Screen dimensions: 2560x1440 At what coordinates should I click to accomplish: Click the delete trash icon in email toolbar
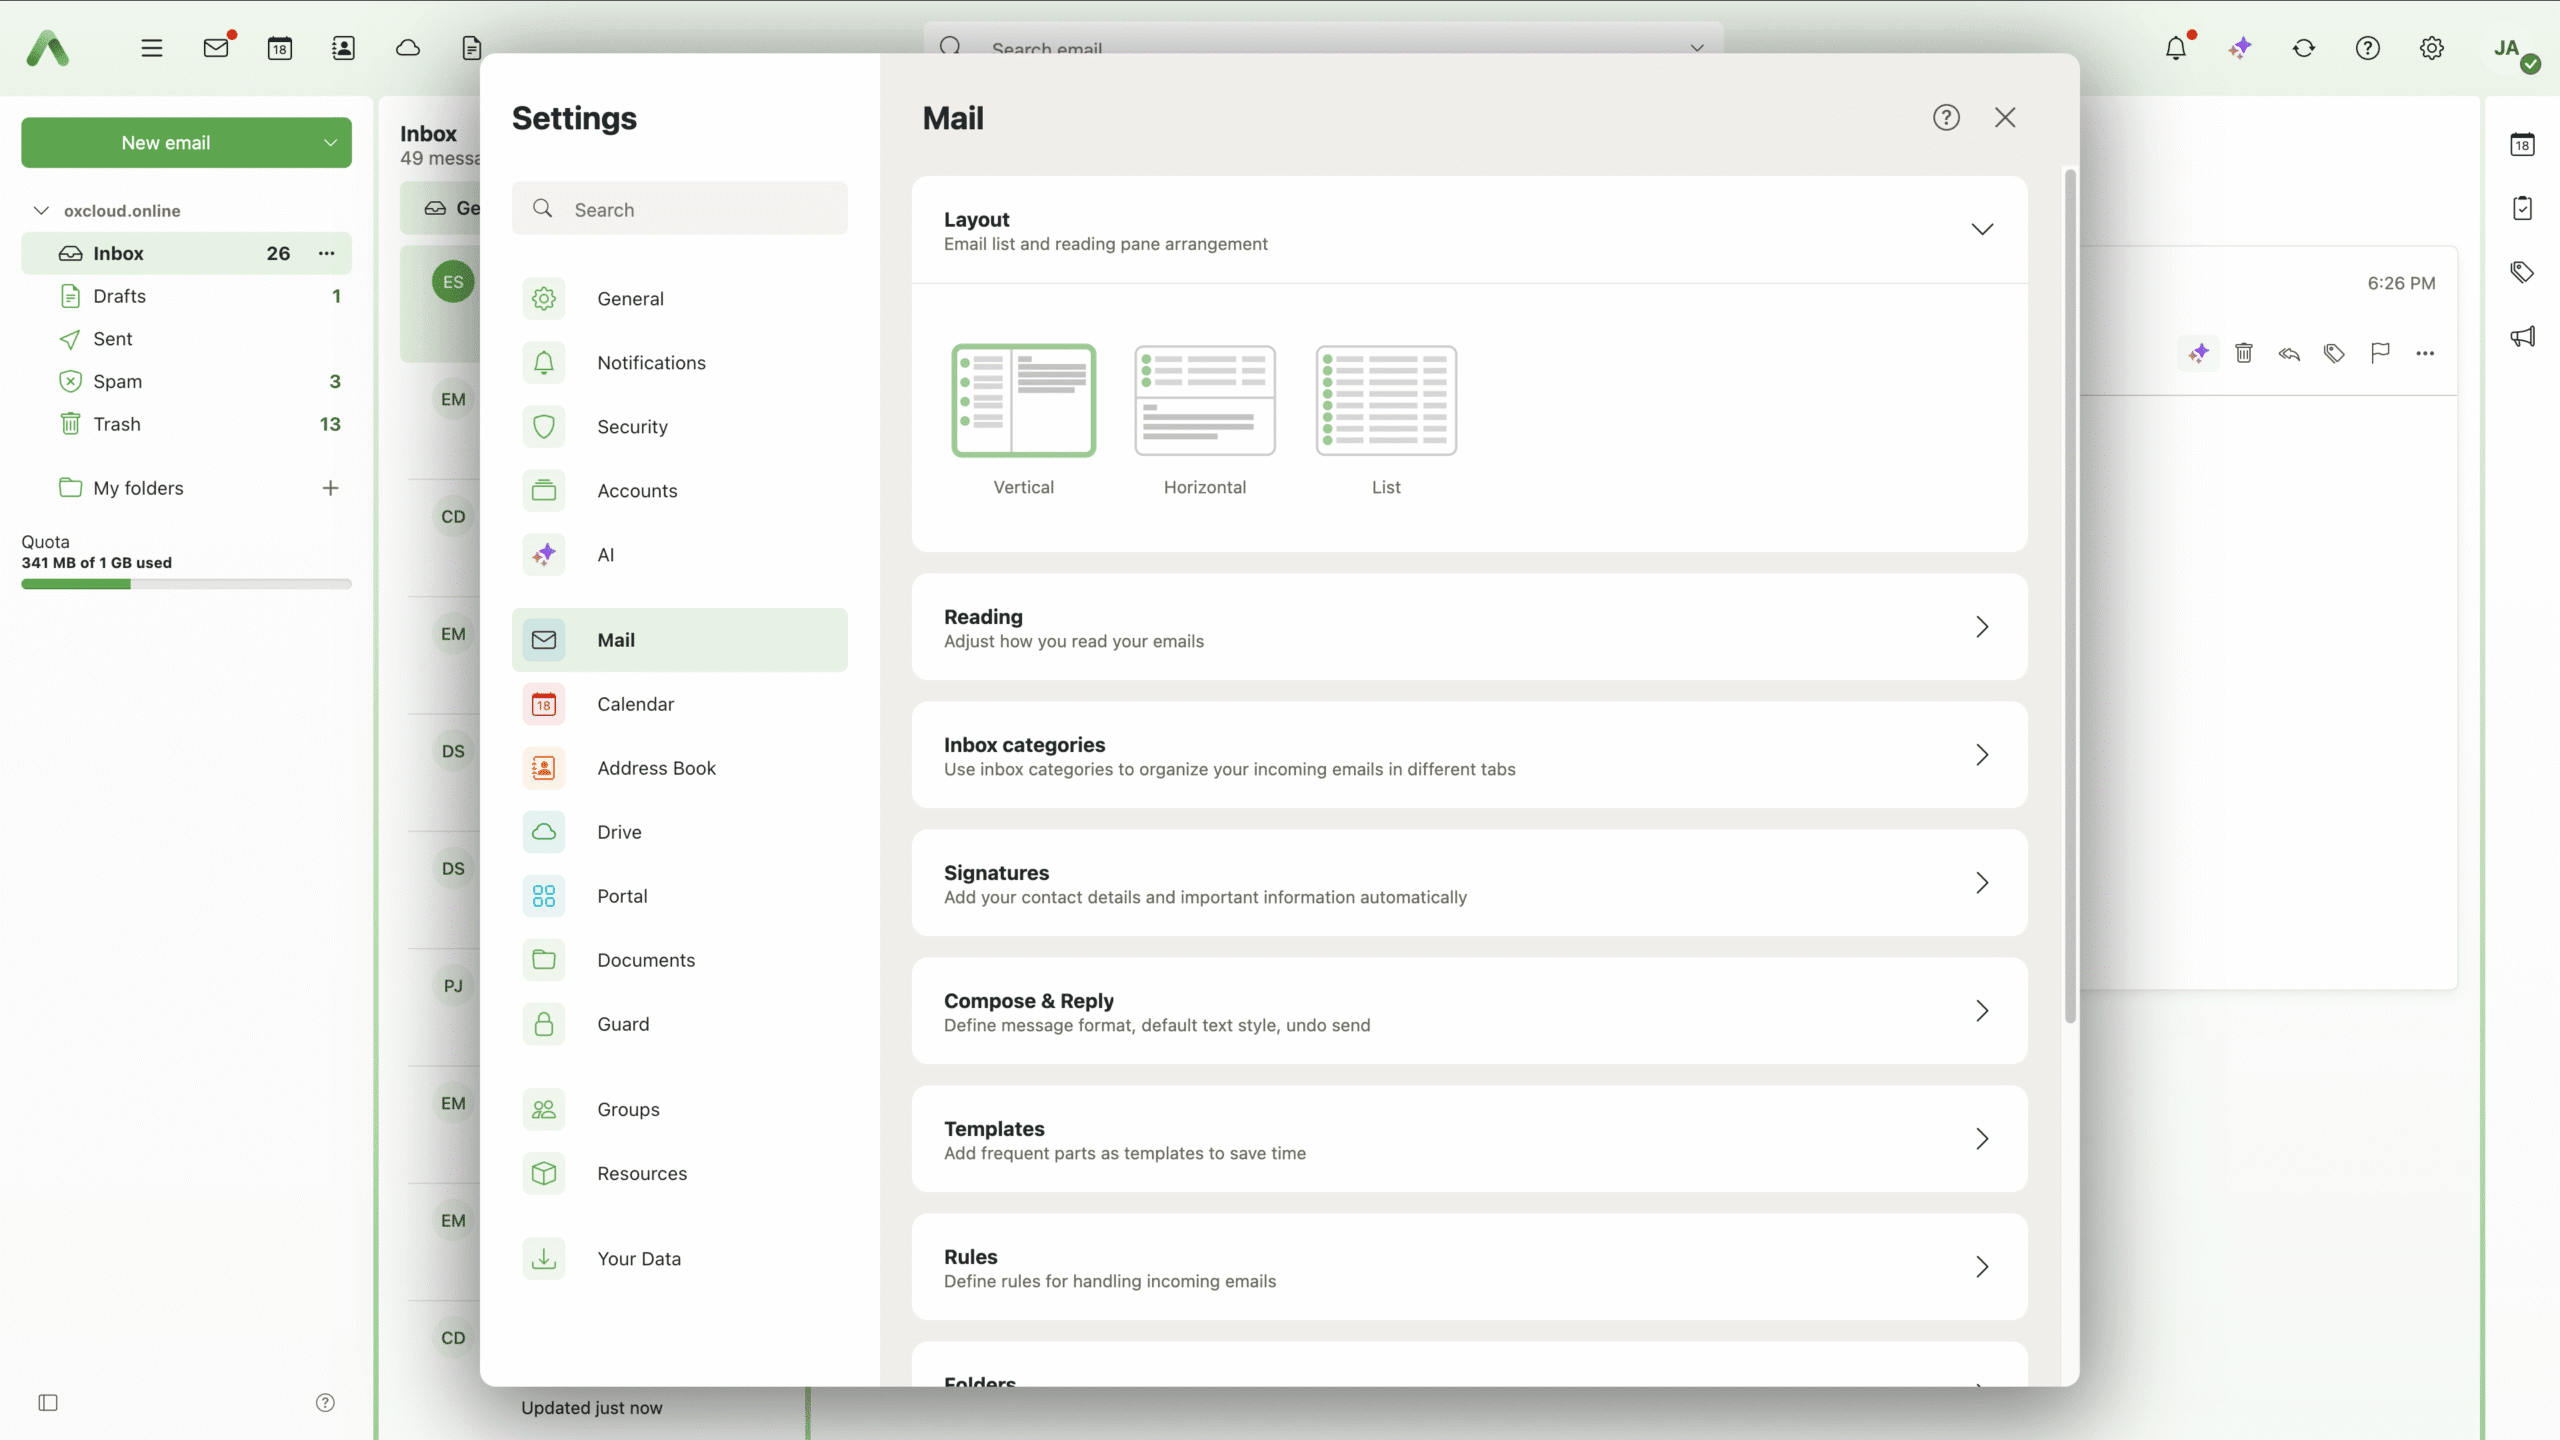[2244, 353]
